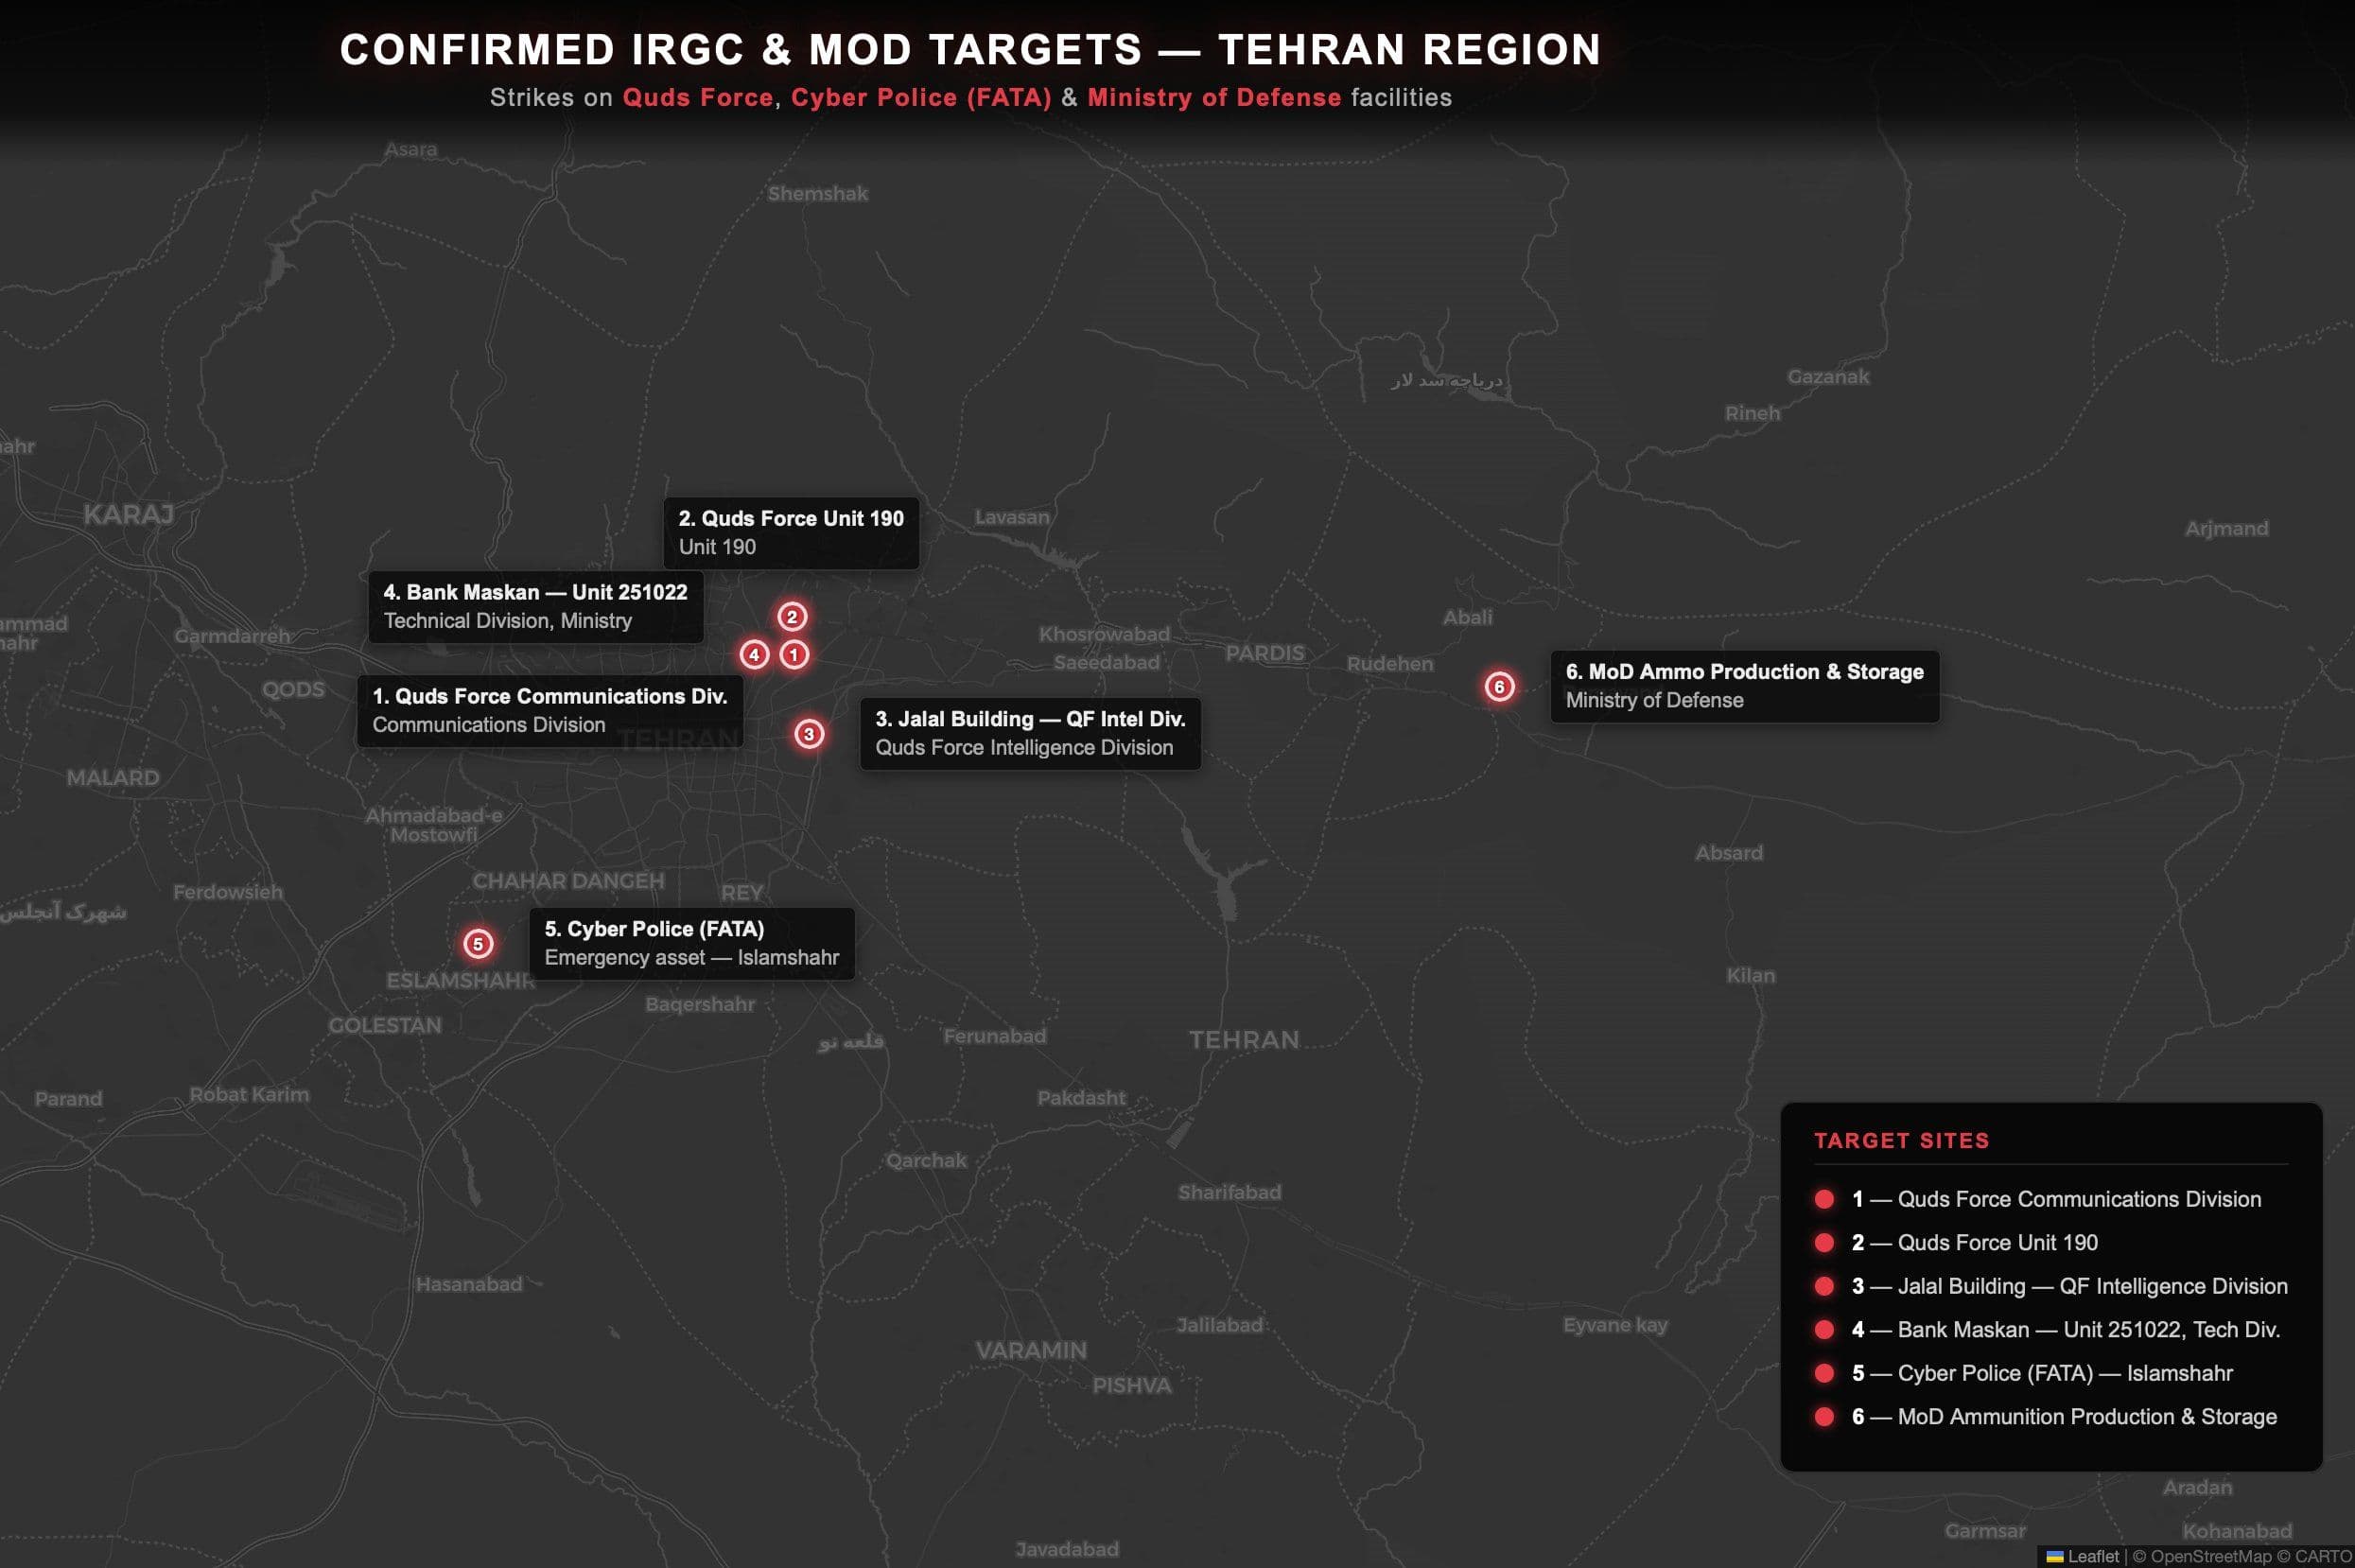Image resolution: width=2355 pixels, height=1568 pixels.
Task: Click the Javadabad place label
Action: pos(1067,1550)
